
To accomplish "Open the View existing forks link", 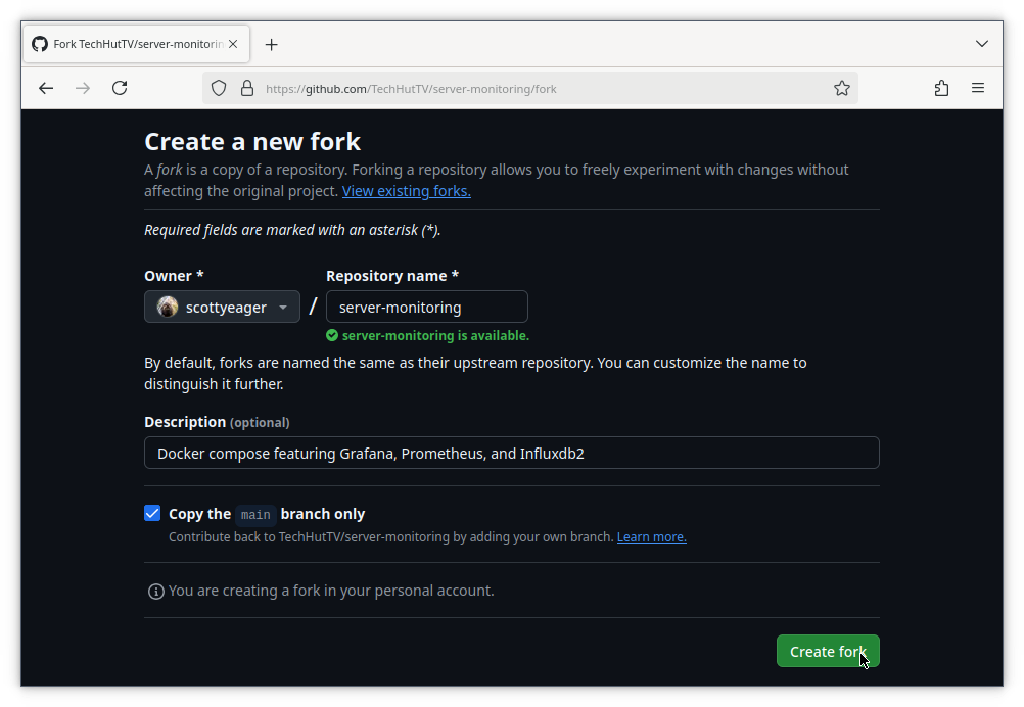I will coord(405,190).
